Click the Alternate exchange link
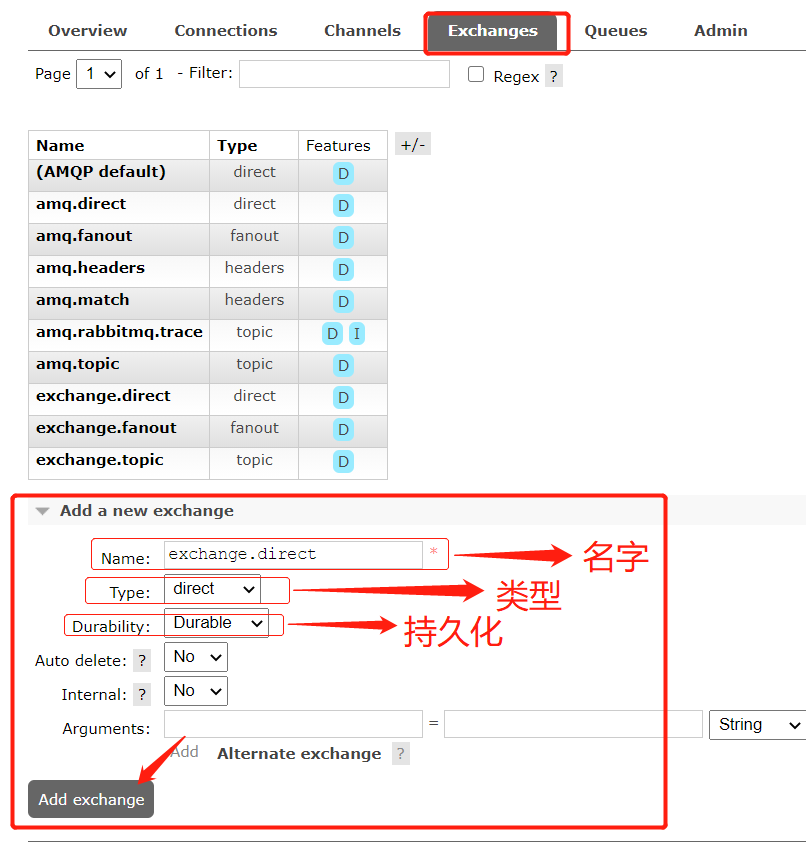806x844 pixels. click(x=299, y=754)
